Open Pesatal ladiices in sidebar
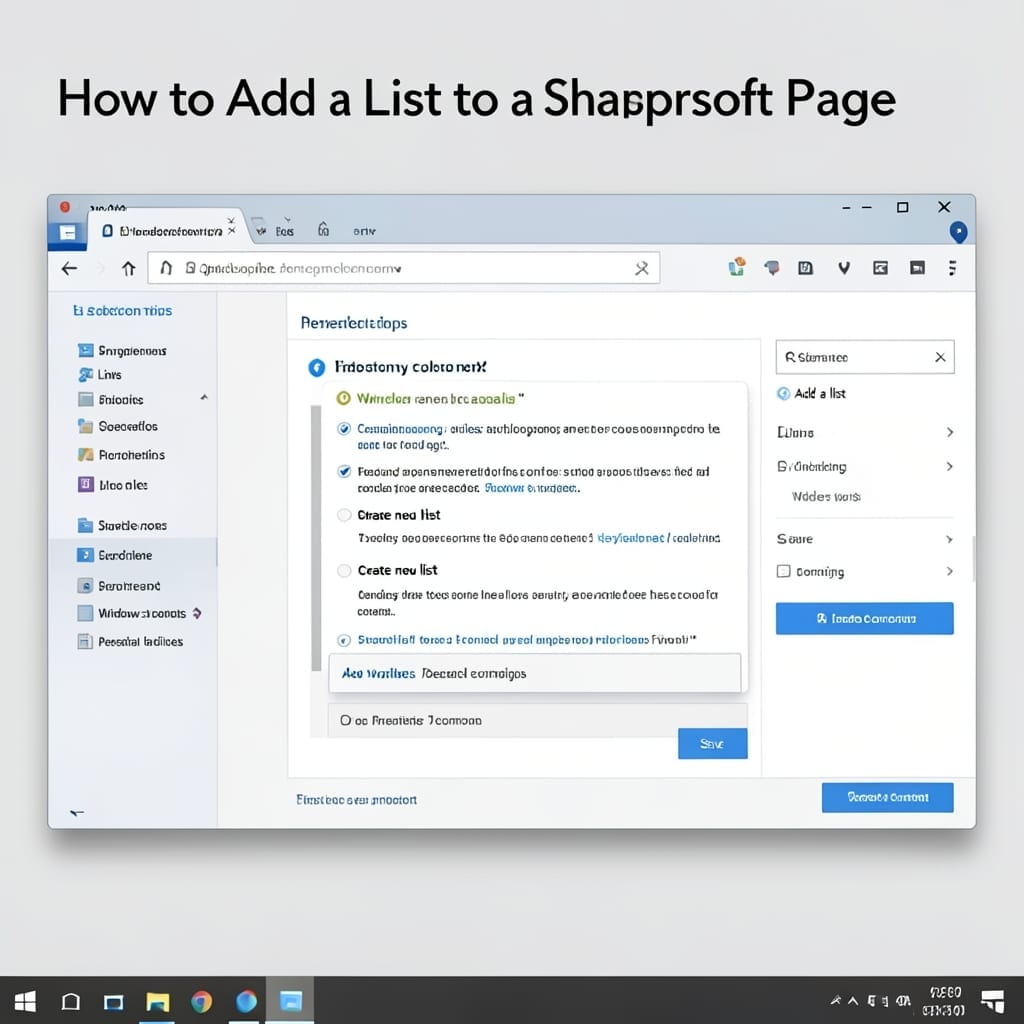 131,642
